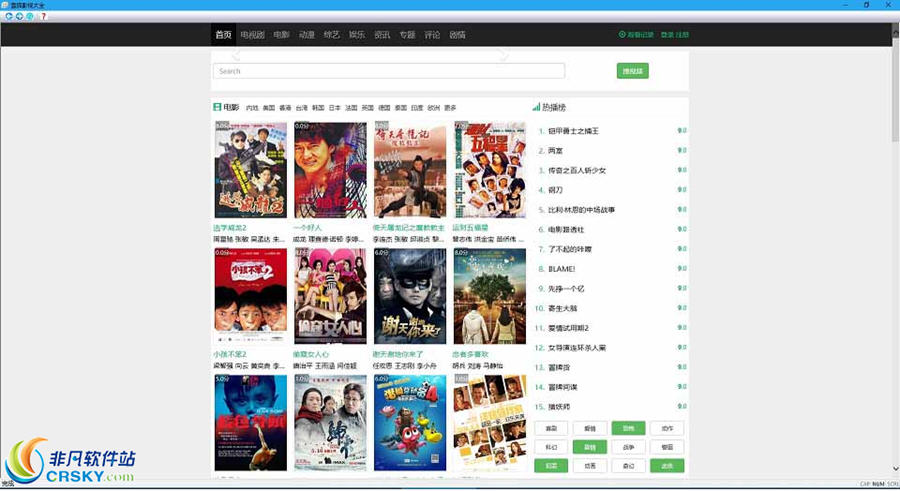Screen dimensions: 900x491
Task: Open the 逃学威龙2 movie poster
Action: [250, 170]
